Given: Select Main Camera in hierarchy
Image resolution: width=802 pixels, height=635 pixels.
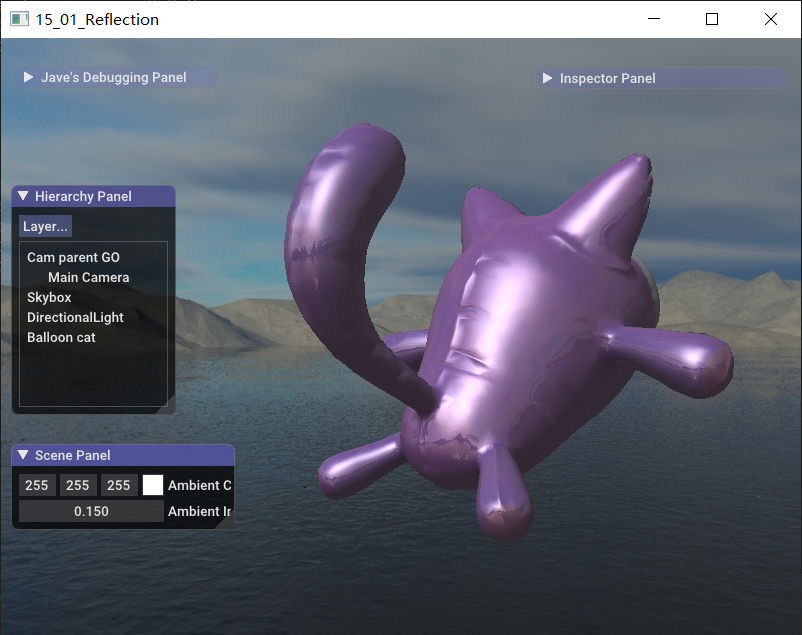Looking at the screenshot, I should coord(88,277).
